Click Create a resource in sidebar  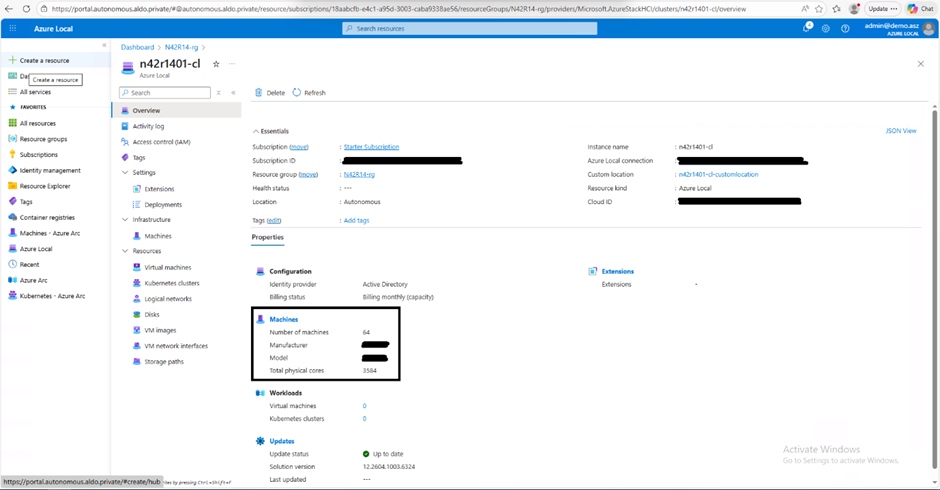(57, 61)
